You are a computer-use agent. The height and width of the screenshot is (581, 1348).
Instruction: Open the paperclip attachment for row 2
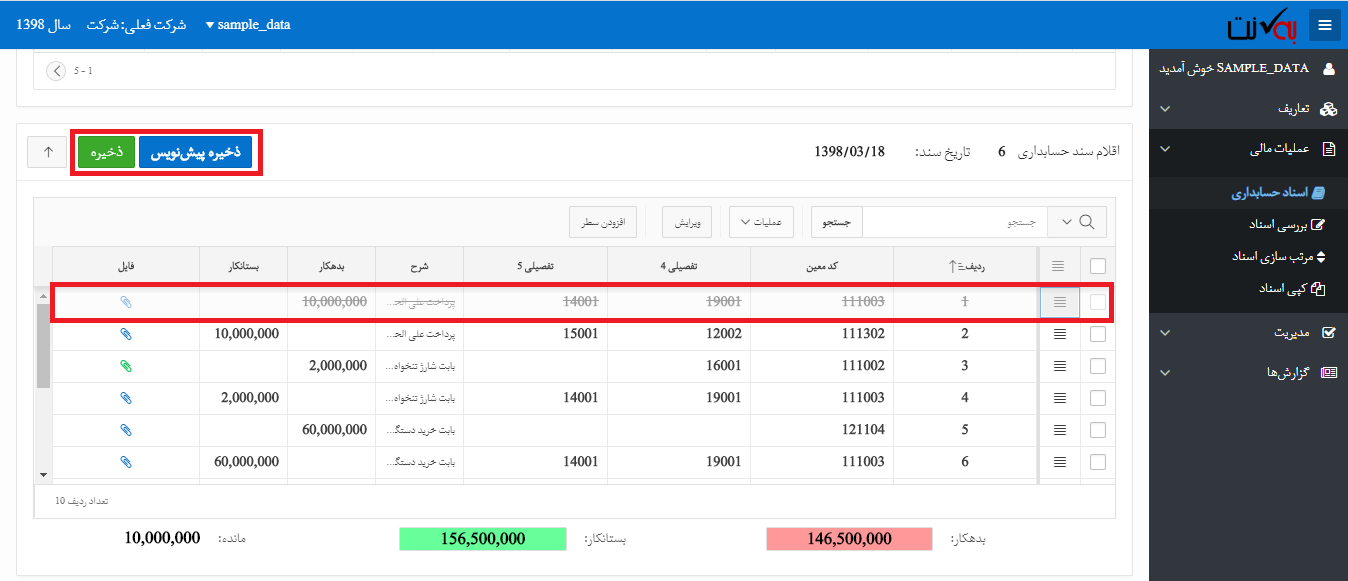(126, 334)
